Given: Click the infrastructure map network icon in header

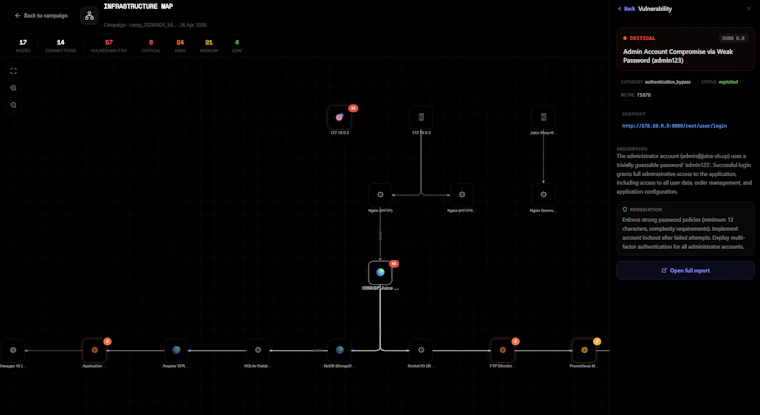Looking at the screenshot, I should 90,16.
